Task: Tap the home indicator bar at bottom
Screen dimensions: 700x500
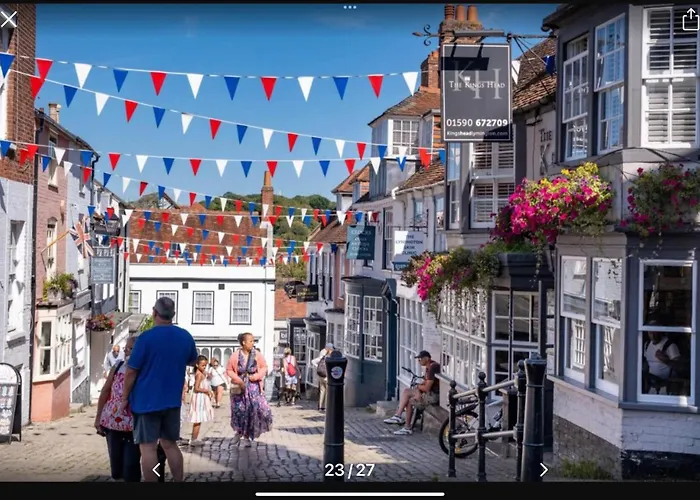Action: point(350,494)
